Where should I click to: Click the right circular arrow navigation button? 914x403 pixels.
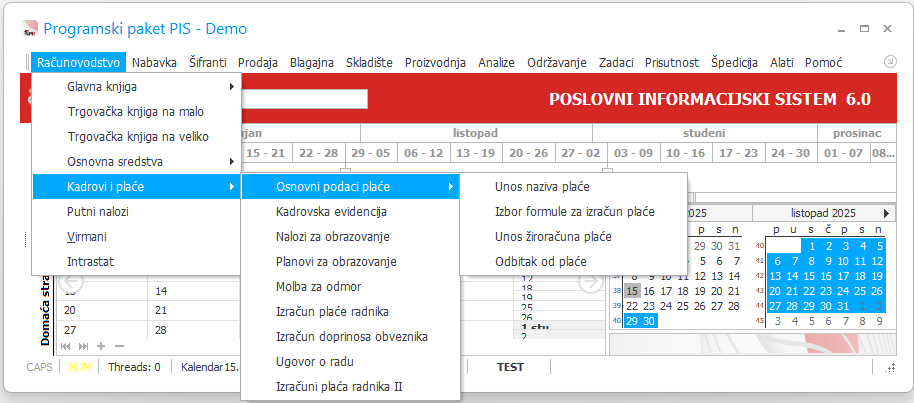point(590,282)
